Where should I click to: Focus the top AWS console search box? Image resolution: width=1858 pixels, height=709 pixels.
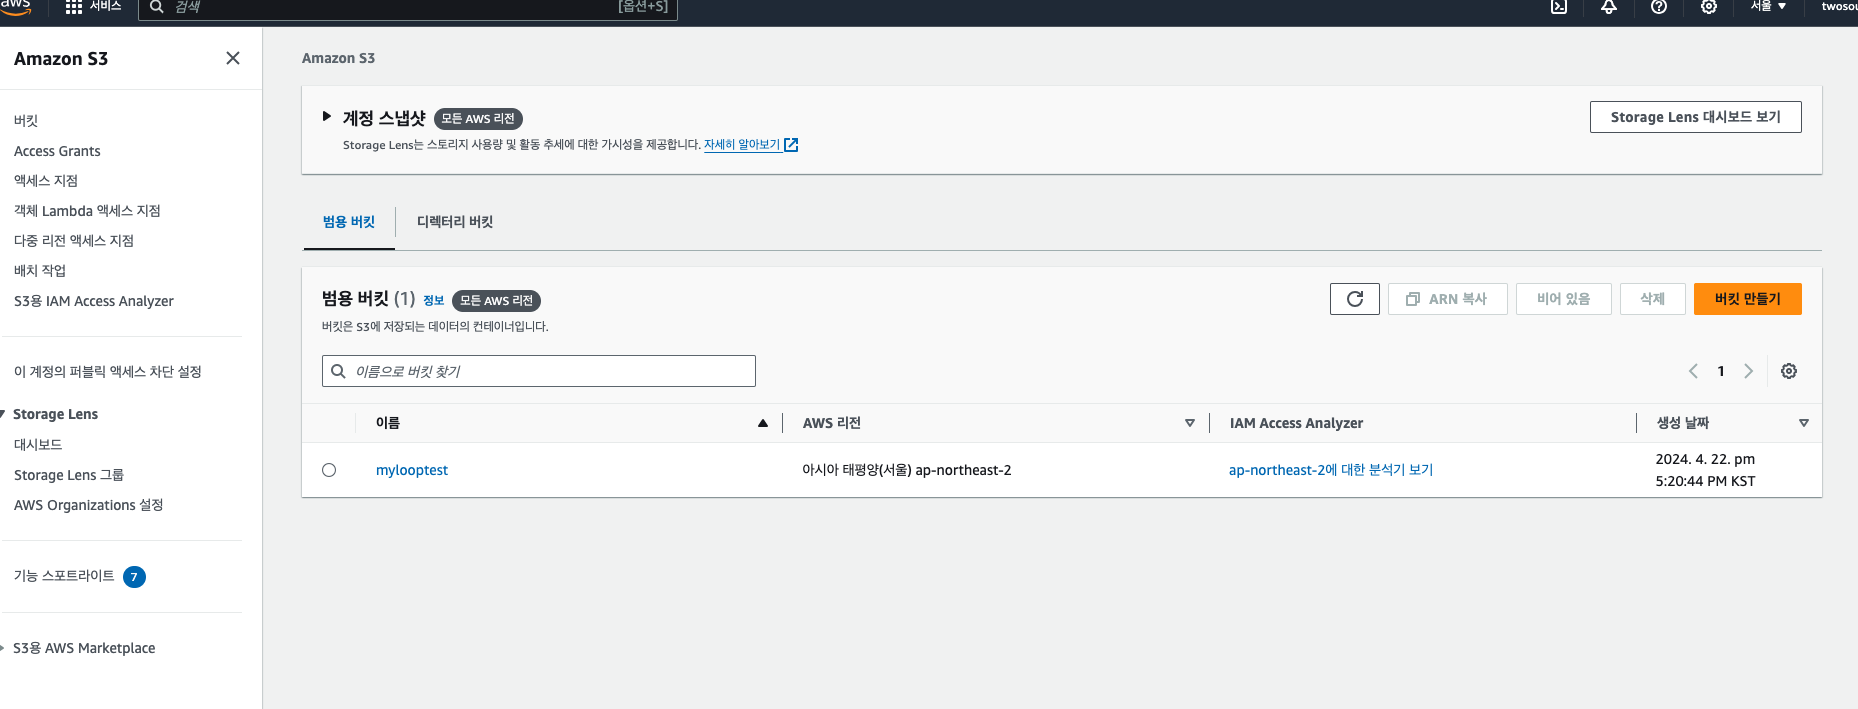408,8
